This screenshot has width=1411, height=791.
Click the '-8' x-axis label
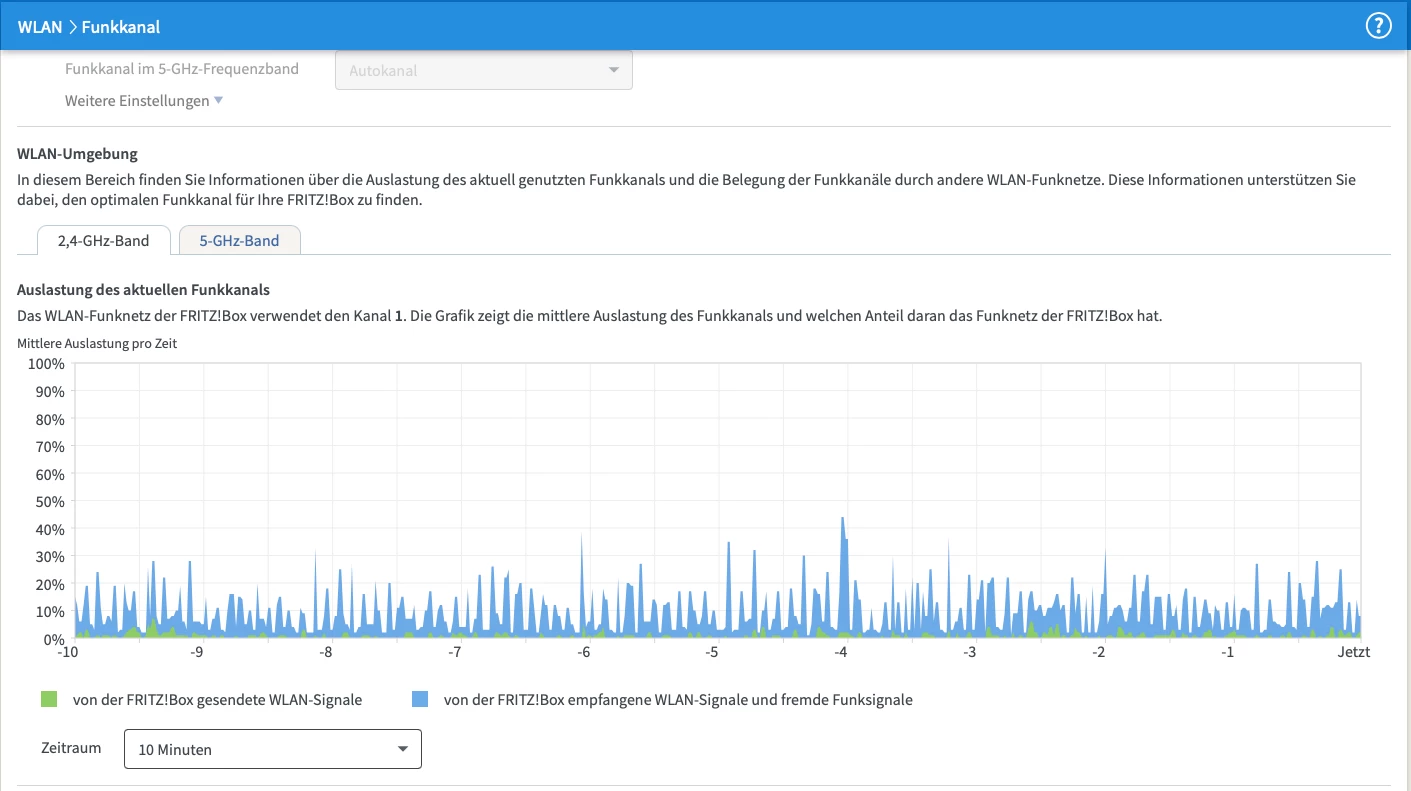pos(326,652)
